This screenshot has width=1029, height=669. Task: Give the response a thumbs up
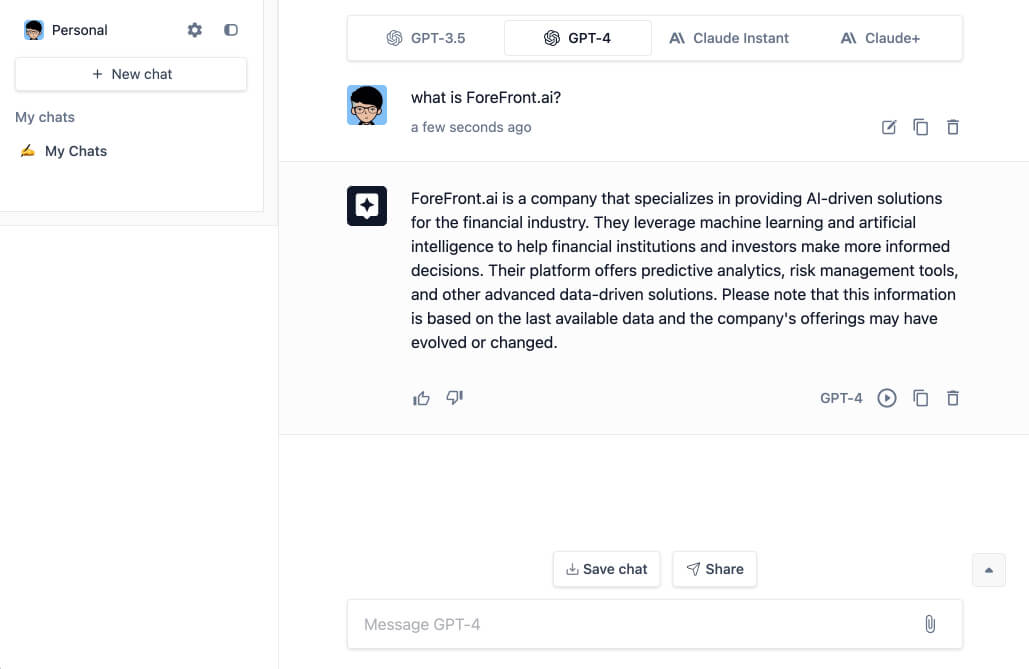(x=421, y=398)
